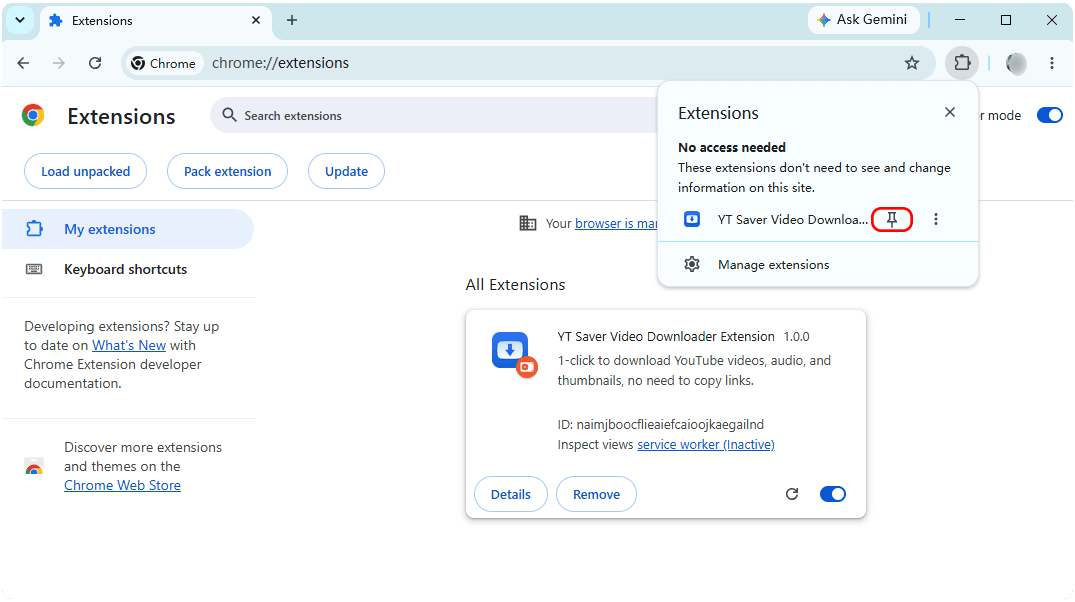Click the All Extensions heading
Viewport: 1075px width, 602px height.
pos(515,285)
